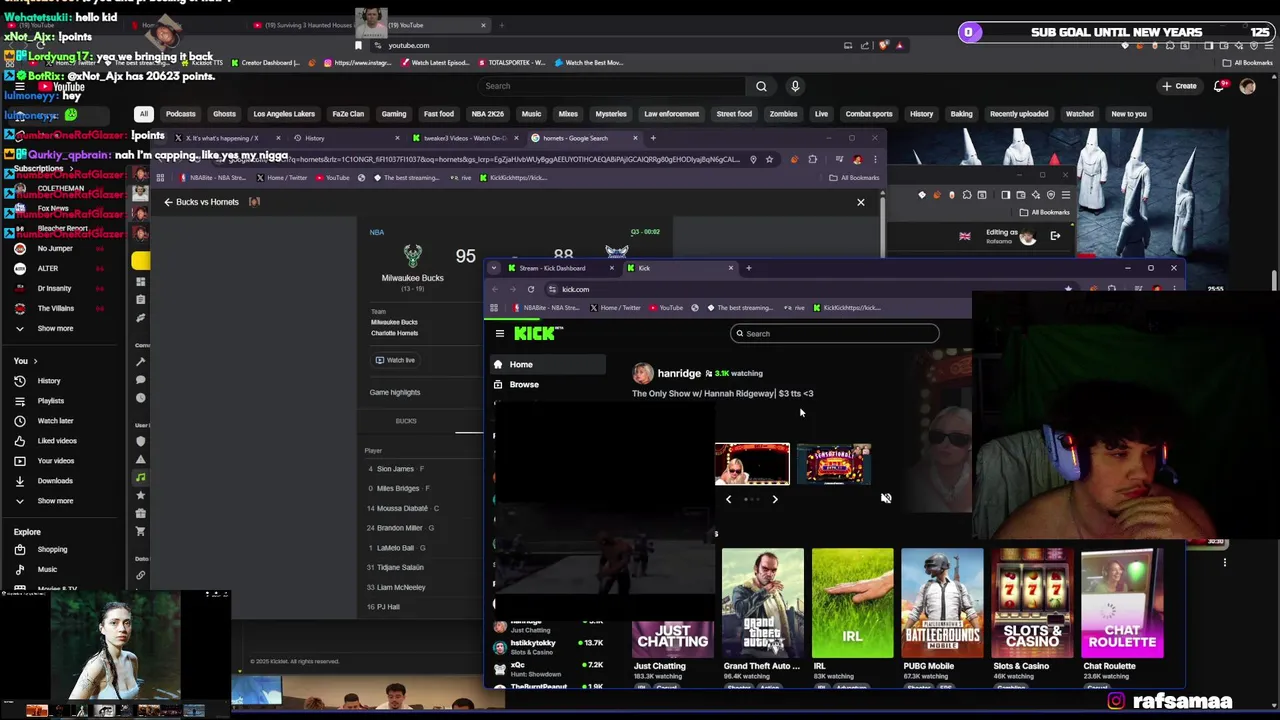The width and height of the screenshot is (1280, 720).
Task: Open a new tab in the Google window
Action: point(653,138)
